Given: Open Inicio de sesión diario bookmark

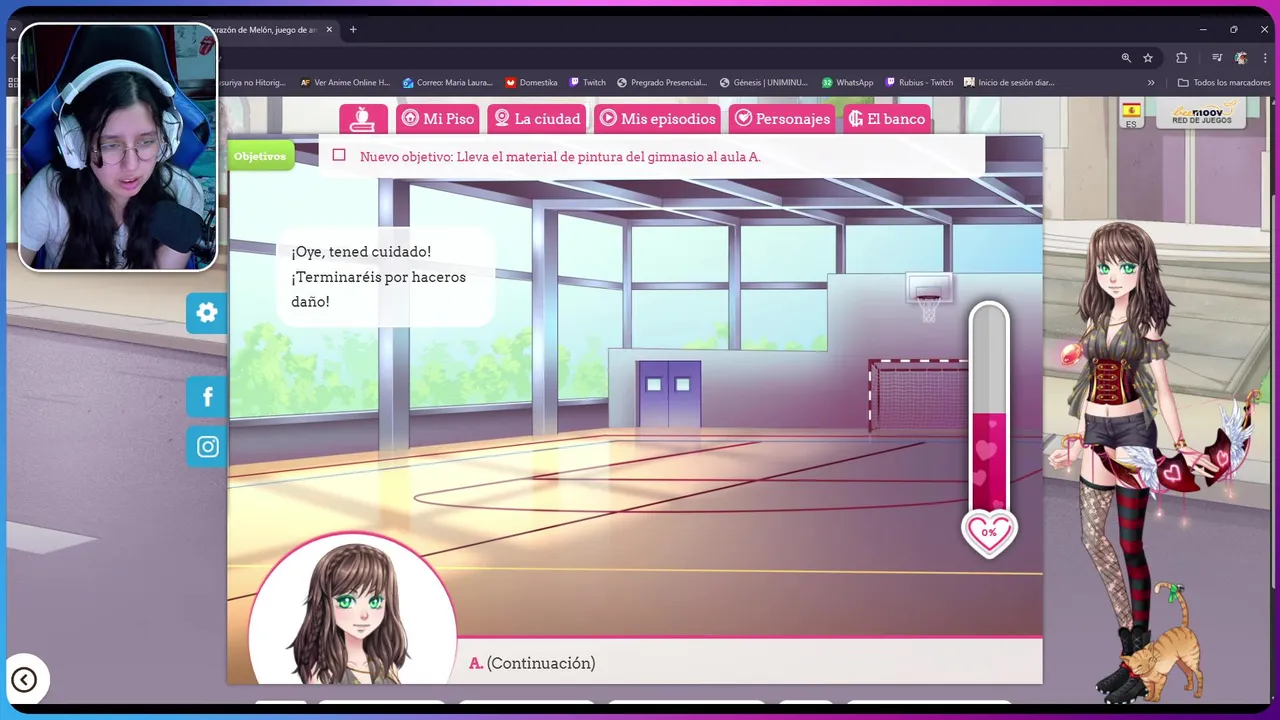Looking at the screenshot, I should [x=1009, y=83].
